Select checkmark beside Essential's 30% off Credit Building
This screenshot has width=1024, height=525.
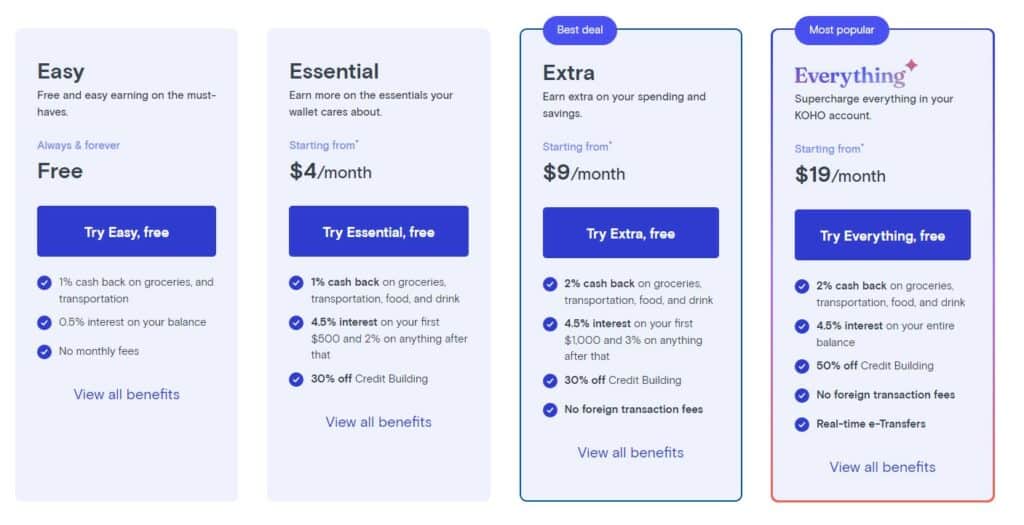296,379
